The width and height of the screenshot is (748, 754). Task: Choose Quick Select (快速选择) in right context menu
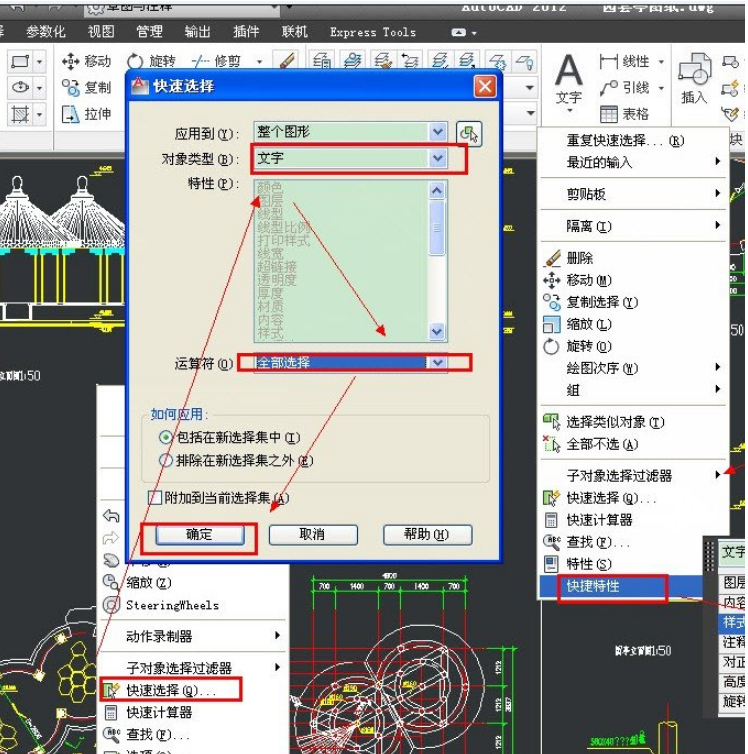[634, 498]
